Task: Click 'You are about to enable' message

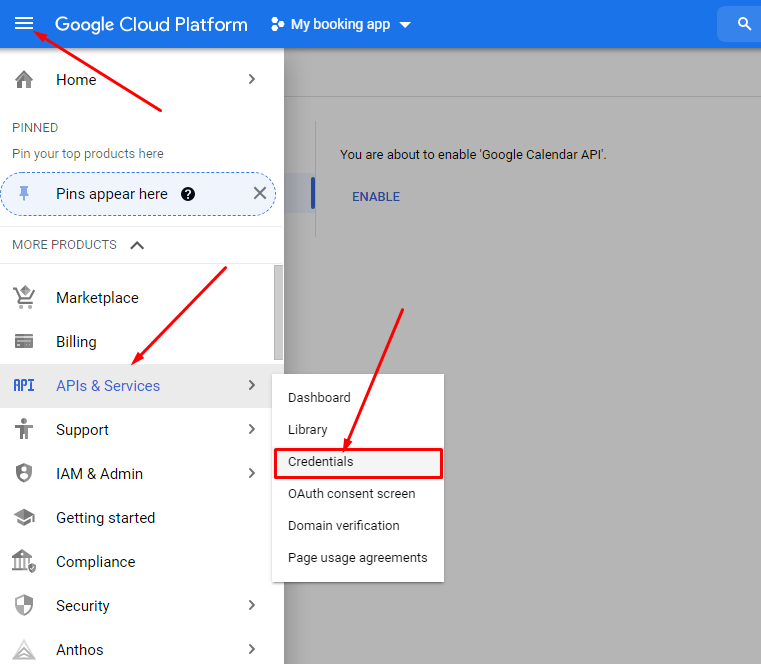Action: pos(473,155)
